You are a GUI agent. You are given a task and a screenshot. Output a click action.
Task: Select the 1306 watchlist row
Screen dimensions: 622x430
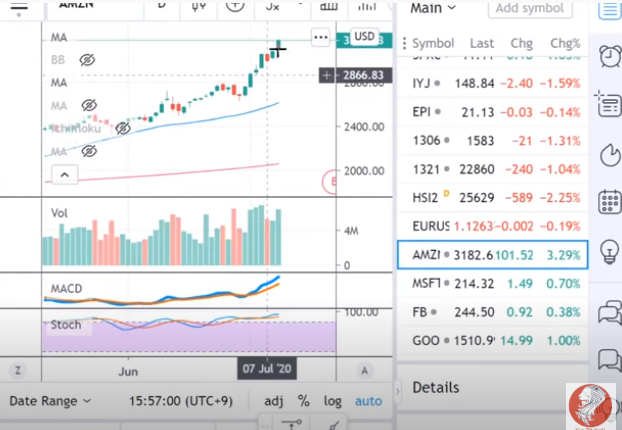tap(493, 141)
